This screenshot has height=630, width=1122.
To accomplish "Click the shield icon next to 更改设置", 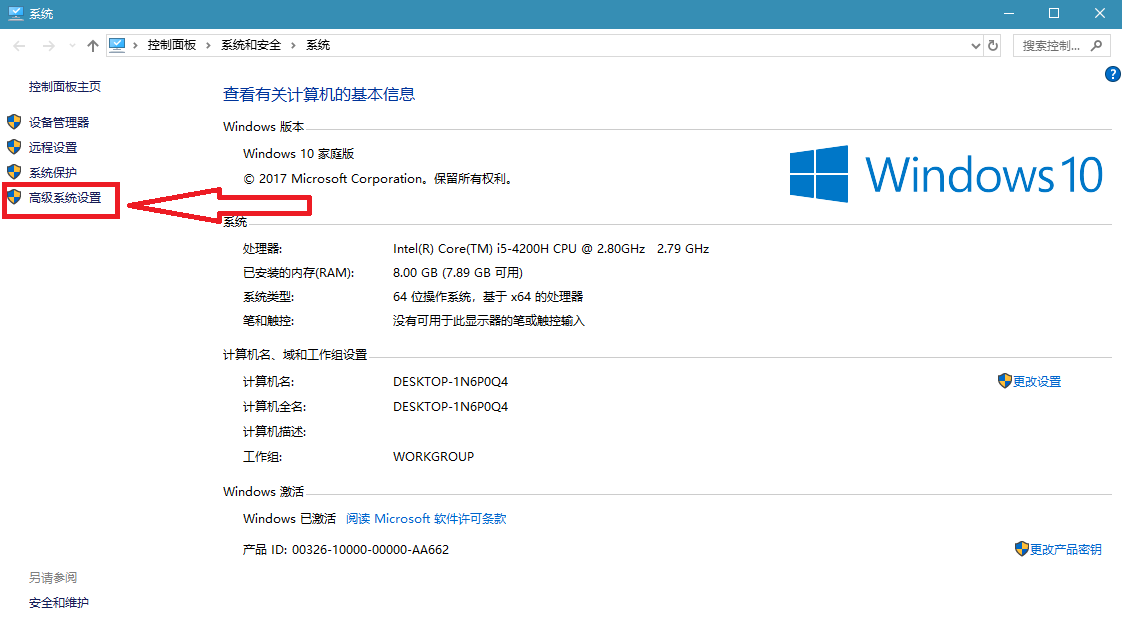I will pos(1005,381).
